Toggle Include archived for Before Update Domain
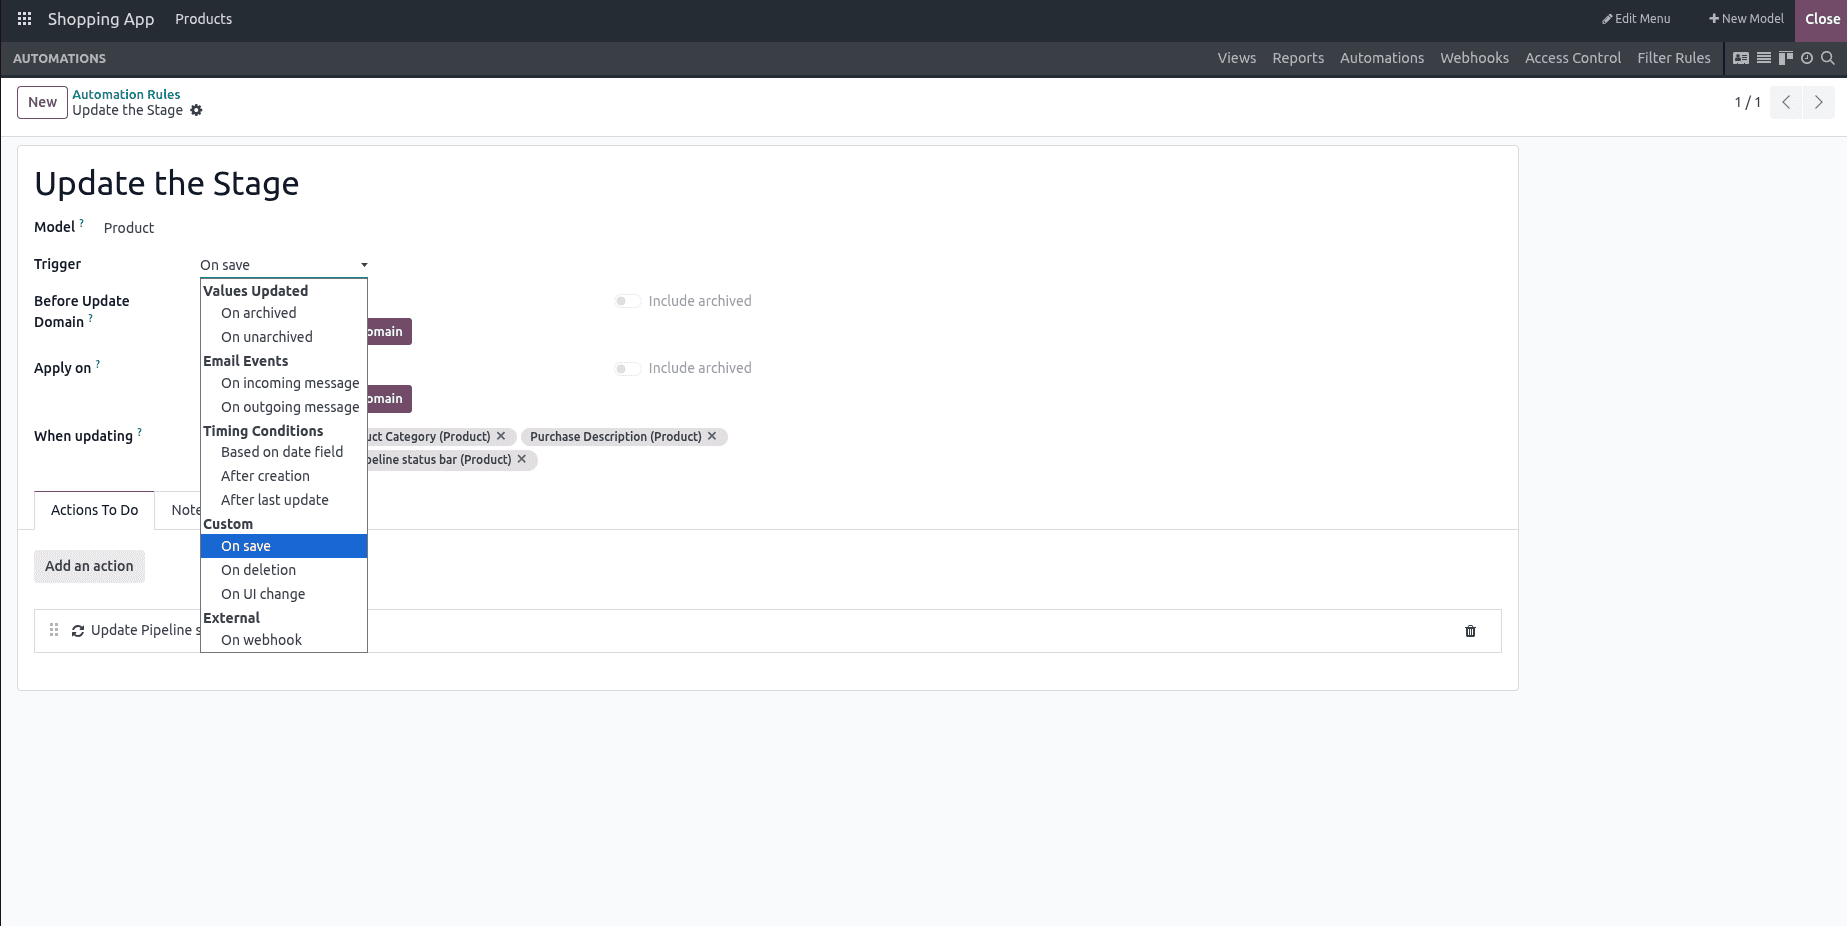This screenshot has width=1847, height=926. [627, 301]
